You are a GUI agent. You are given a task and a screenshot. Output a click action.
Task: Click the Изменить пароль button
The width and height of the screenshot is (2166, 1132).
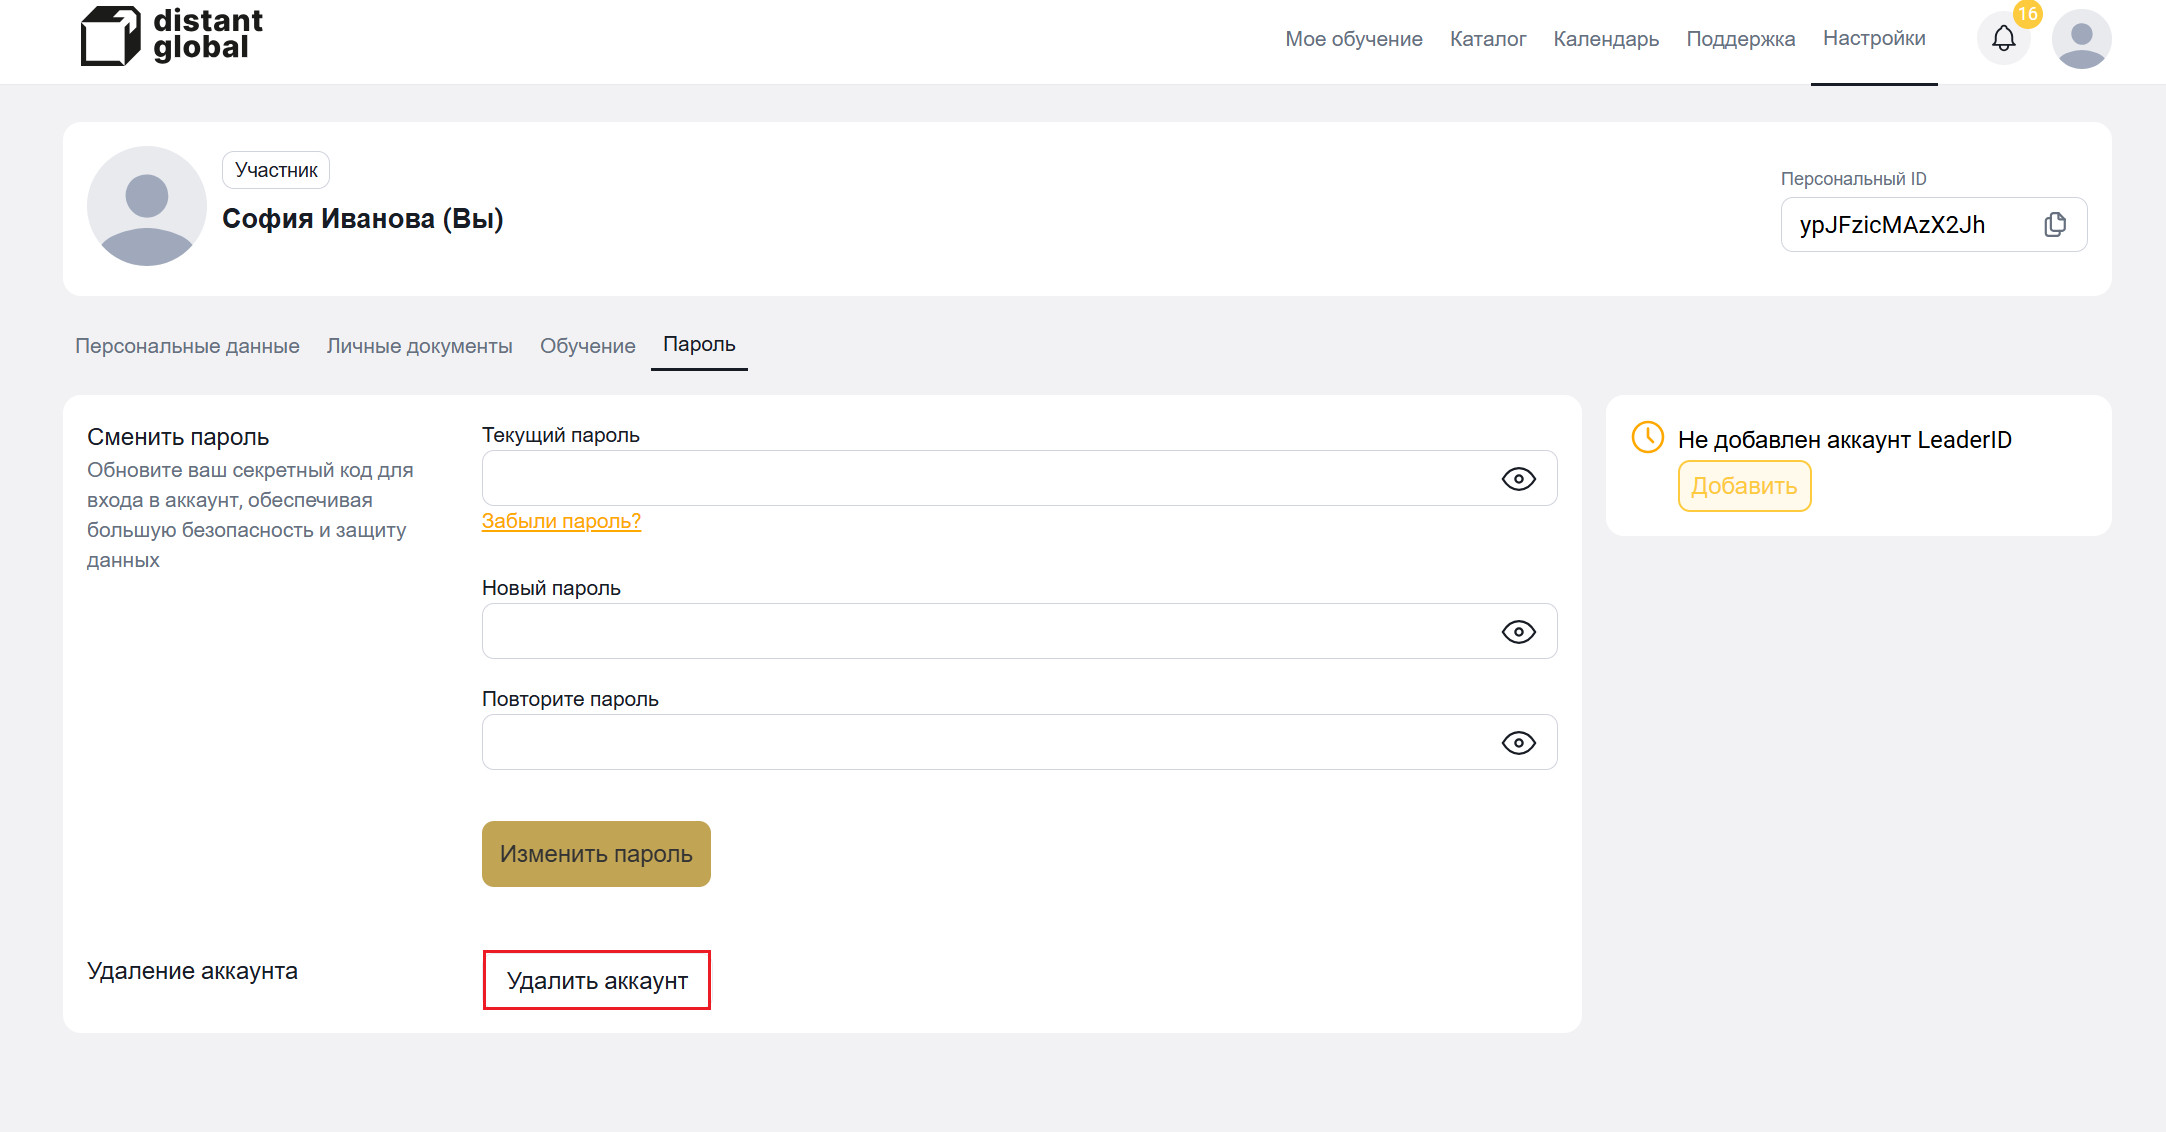pos(596,854)
